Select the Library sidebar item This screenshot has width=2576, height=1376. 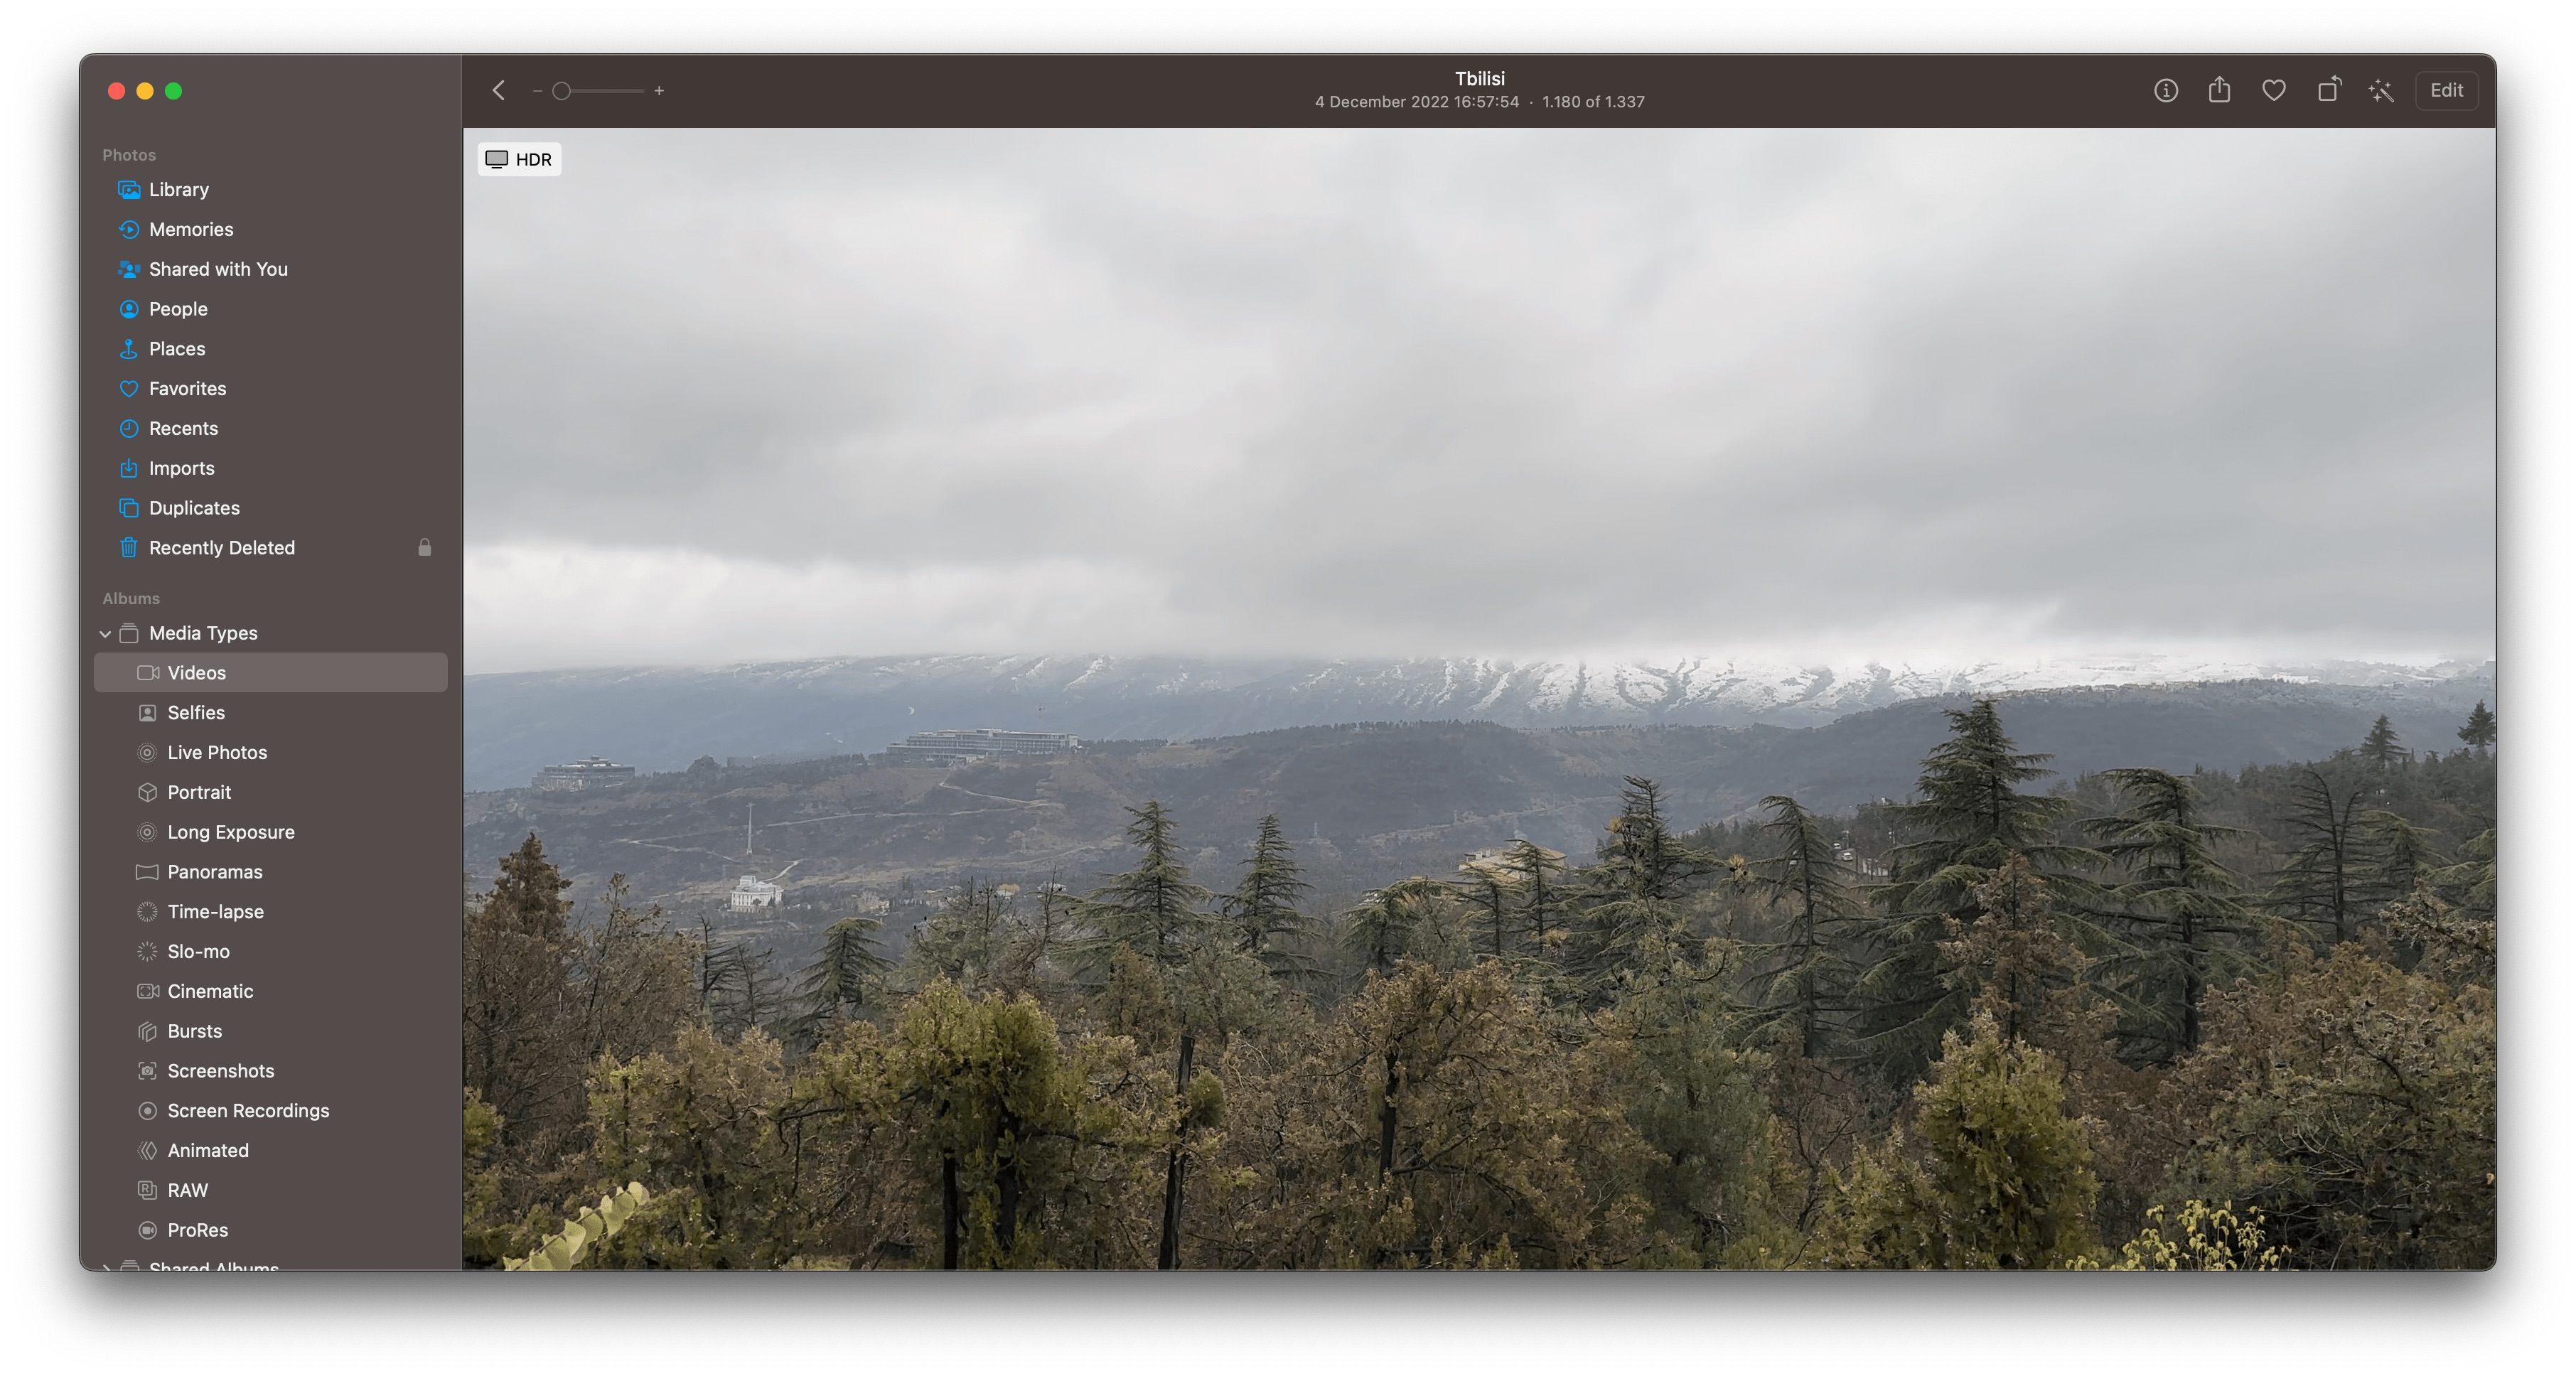177,188
